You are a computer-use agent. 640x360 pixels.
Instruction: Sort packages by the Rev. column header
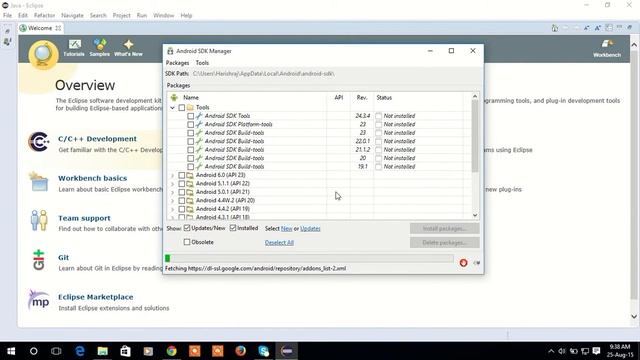[x=362, y=98]
